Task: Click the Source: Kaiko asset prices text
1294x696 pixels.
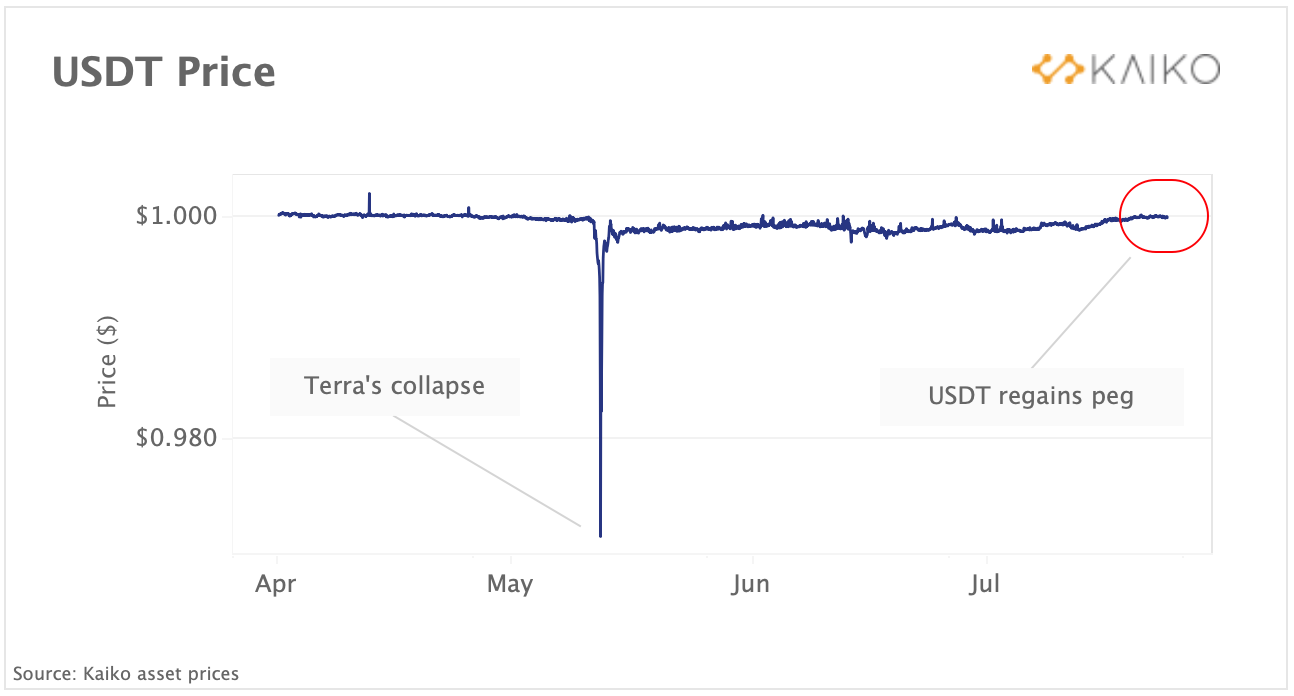Action: point(126,673)
